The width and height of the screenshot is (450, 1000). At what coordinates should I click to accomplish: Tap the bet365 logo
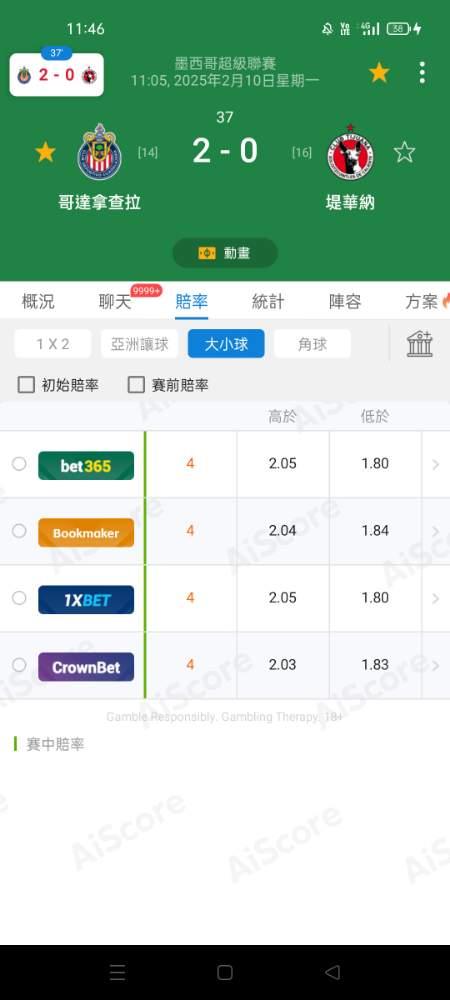click(x=86, y=466)
